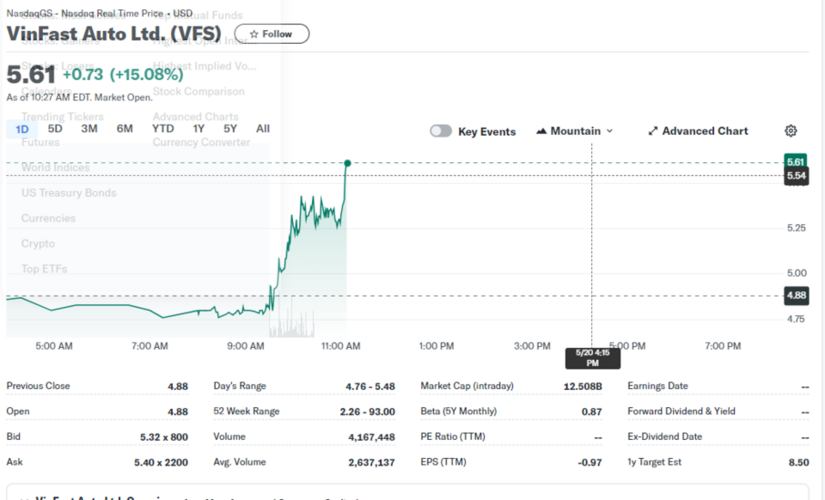Select the 1Y chart range

coord(198,129)
